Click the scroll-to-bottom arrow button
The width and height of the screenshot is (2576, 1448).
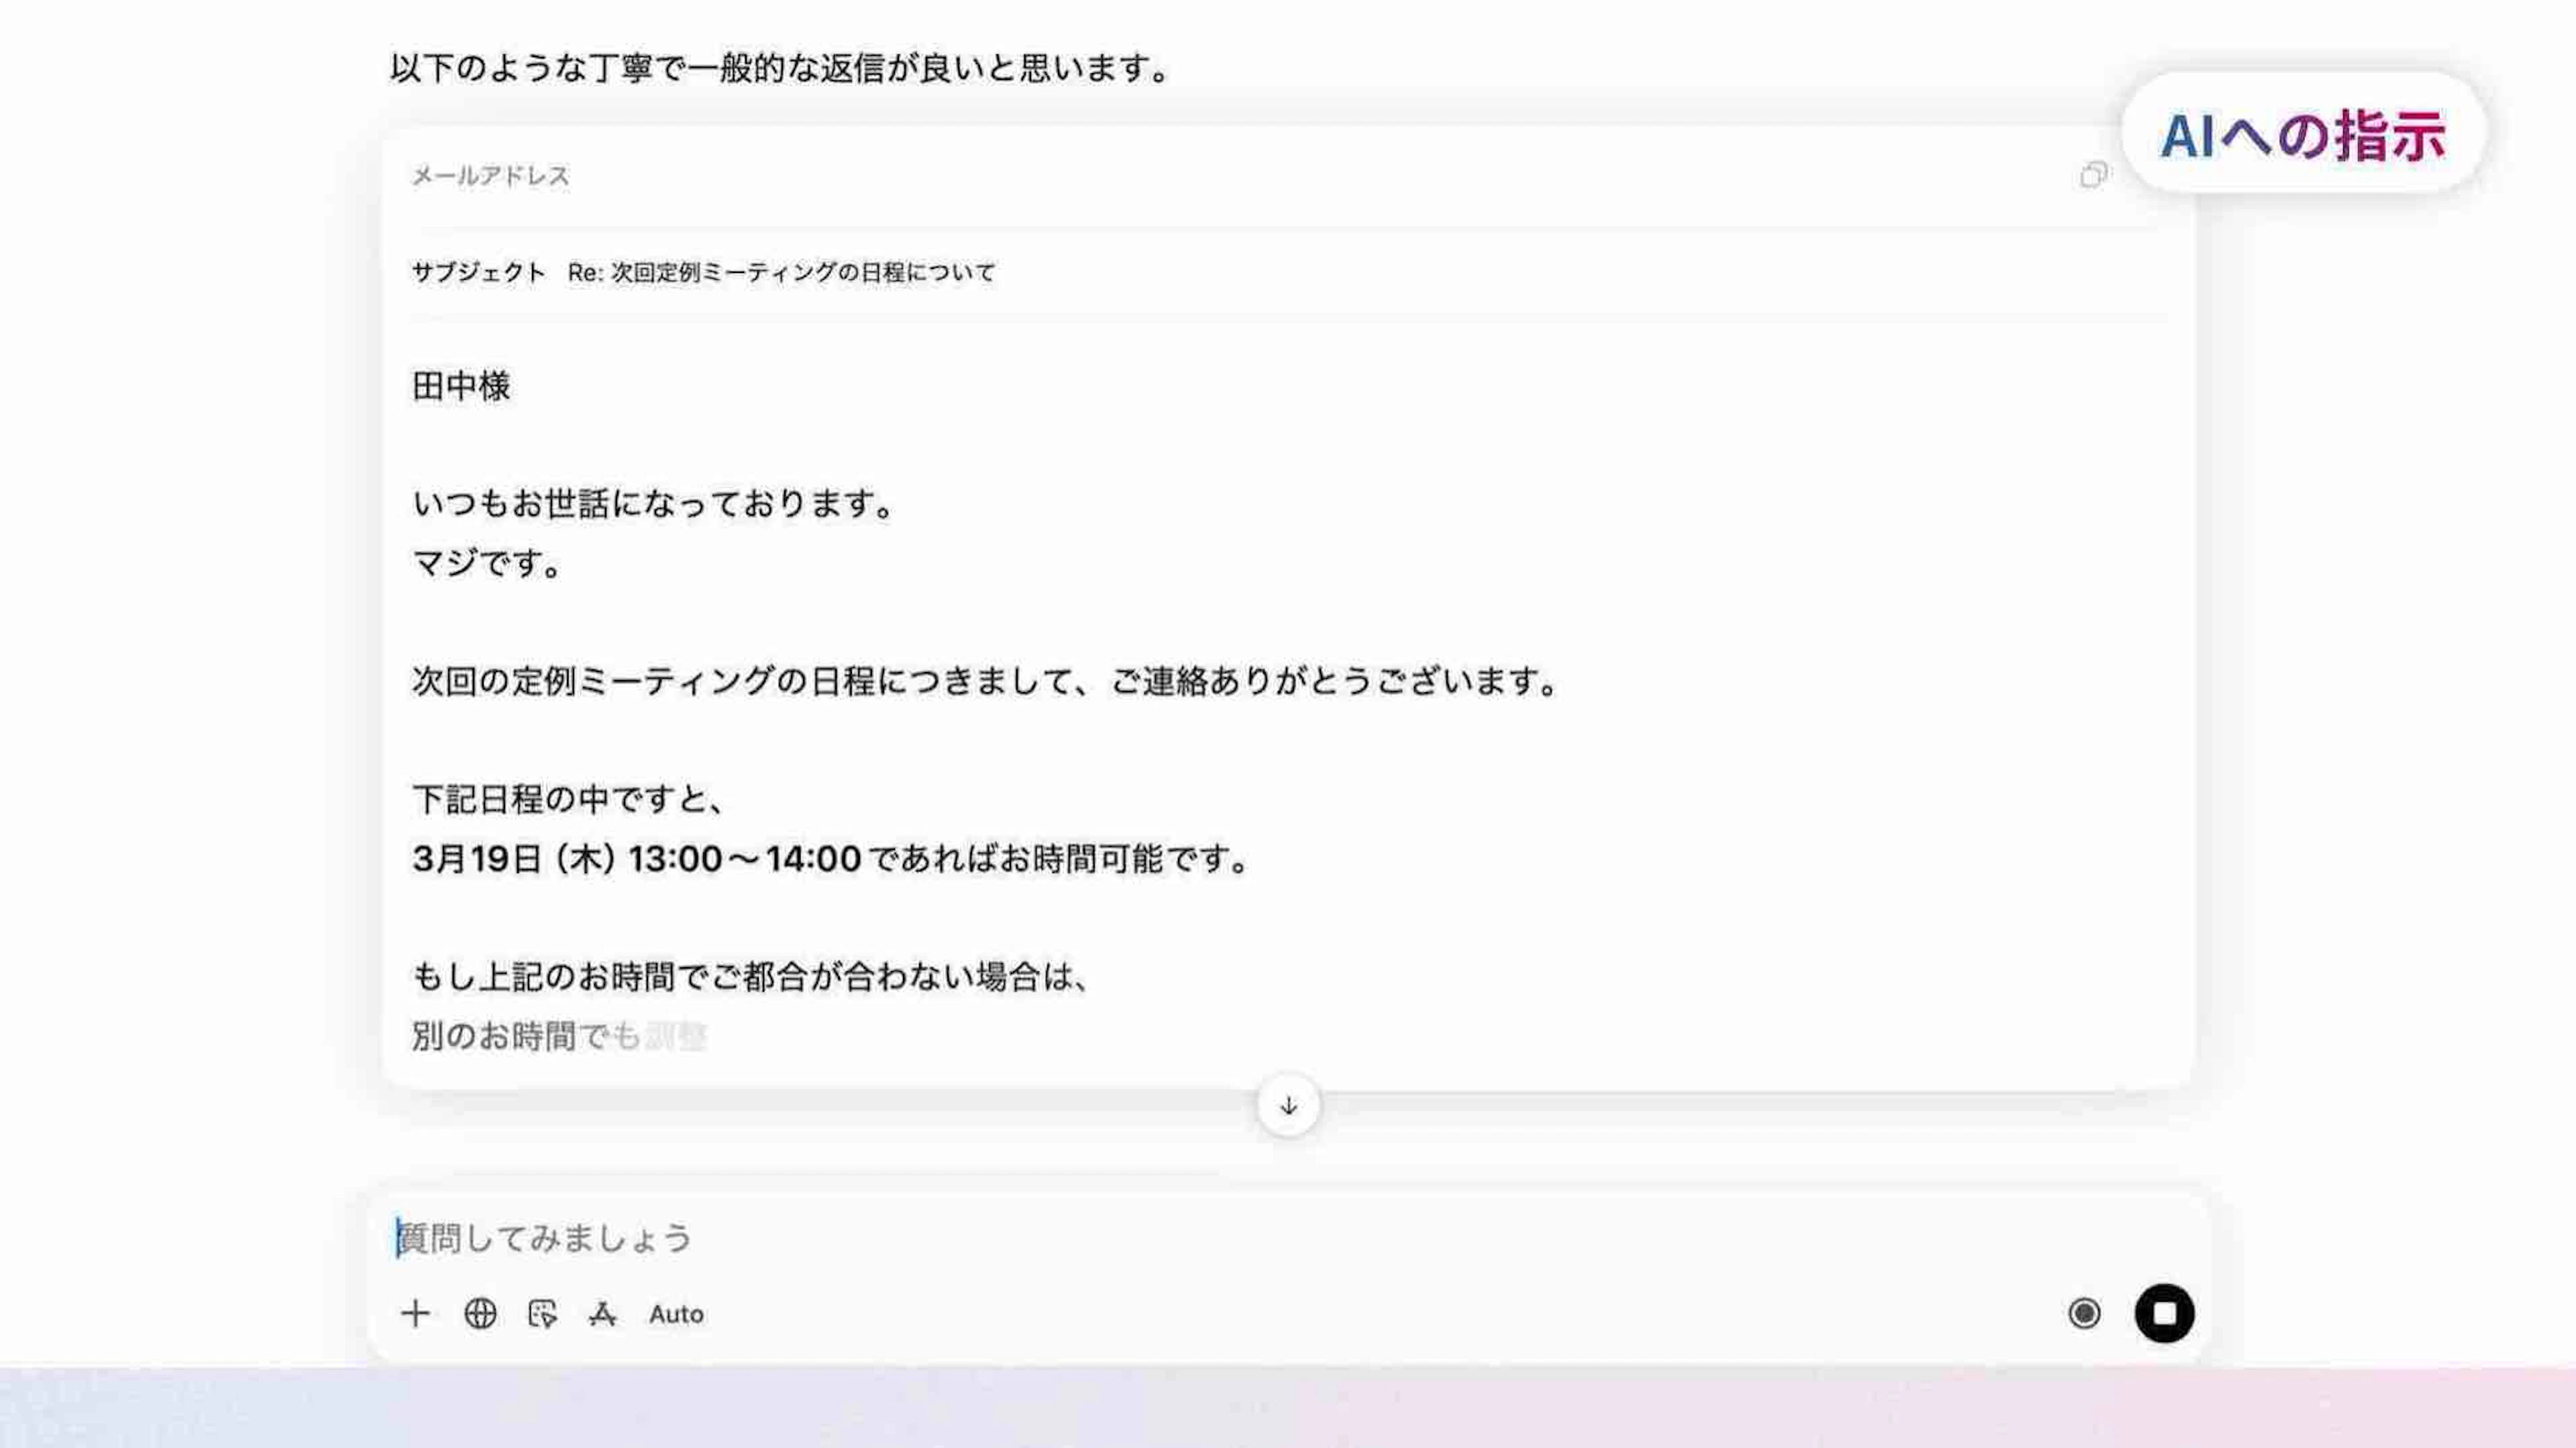tap(1288, 1105)
